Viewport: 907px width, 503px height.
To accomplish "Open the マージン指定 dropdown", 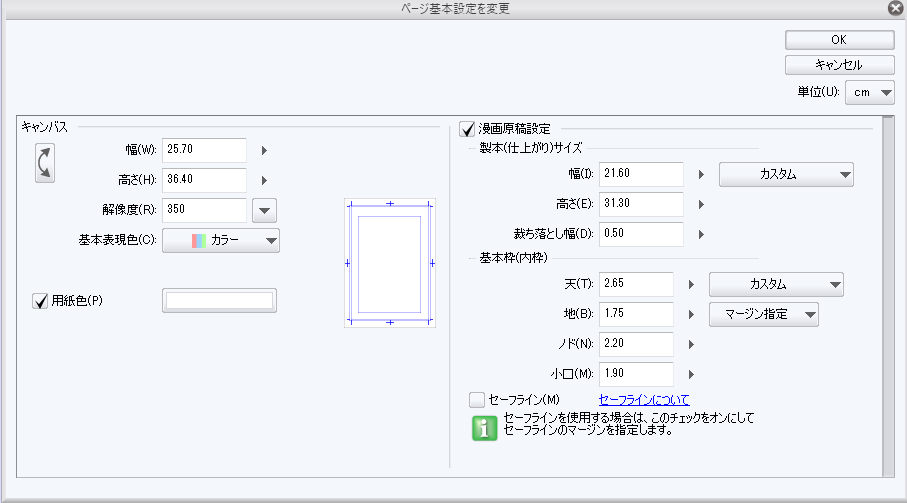I will (x=764, y=314).
